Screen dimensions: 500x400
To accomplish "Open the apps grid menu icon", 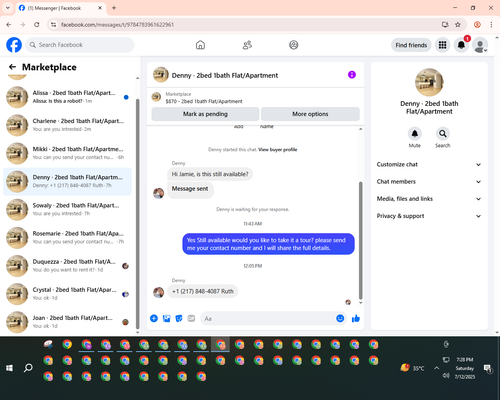I will (x=442, y=45).
